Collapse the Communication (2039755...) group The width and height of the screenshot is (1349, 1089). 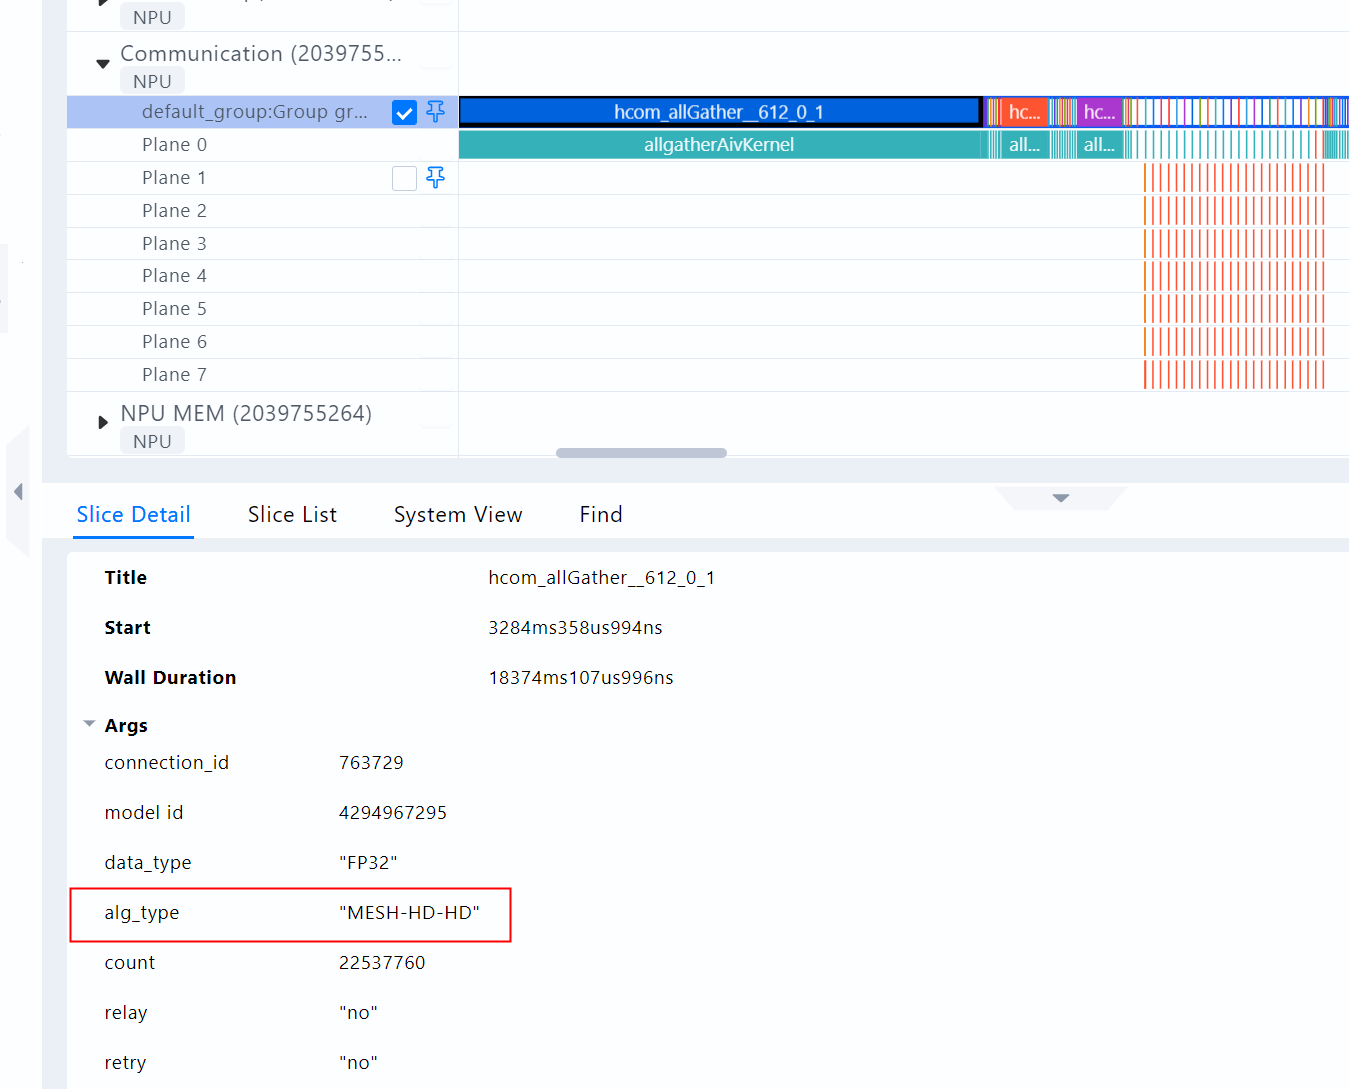[103, 64]
